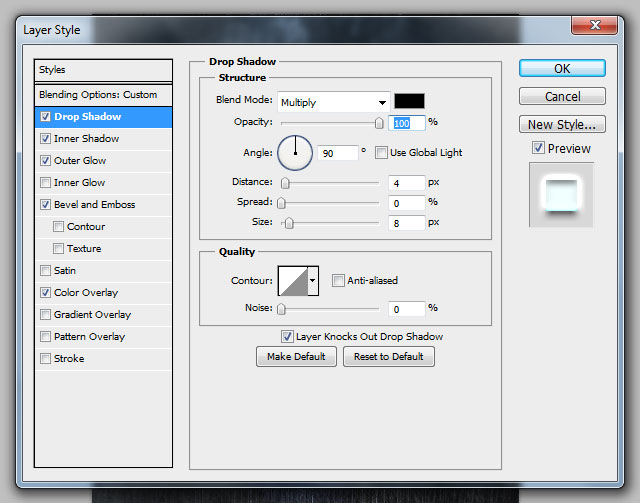Image resolution: width=640 pixels, height=503 pixels.
Task: Click the Angle dial control
Action: tap(295, 153)
